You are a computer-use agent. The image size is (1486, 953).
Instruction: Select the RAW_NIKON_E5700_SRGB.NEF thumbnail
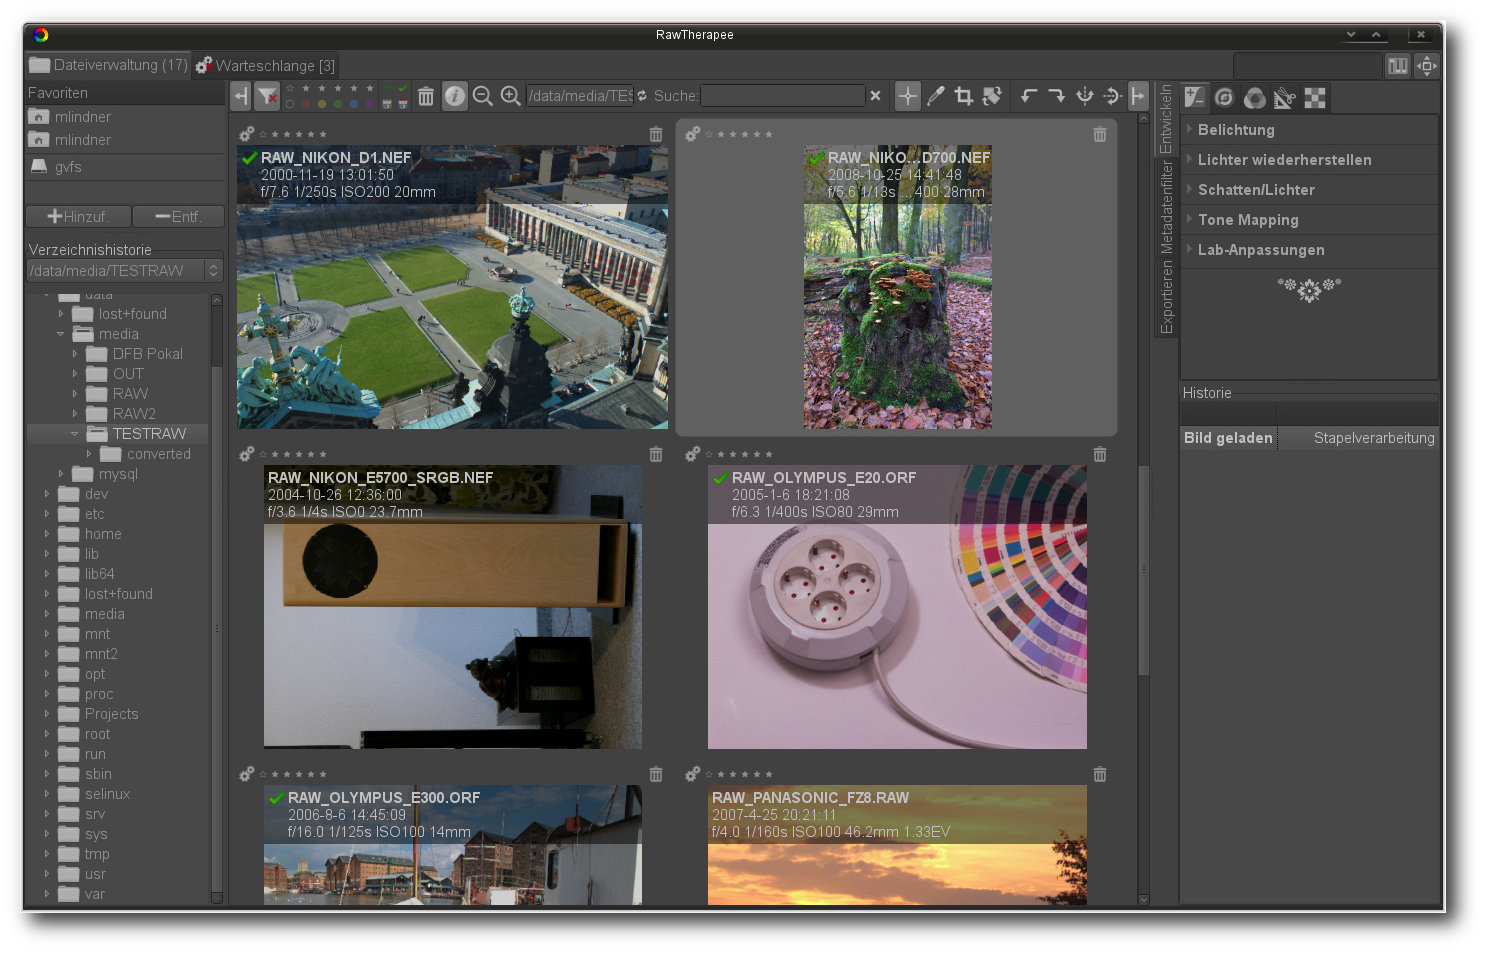(x=453, y=607)
